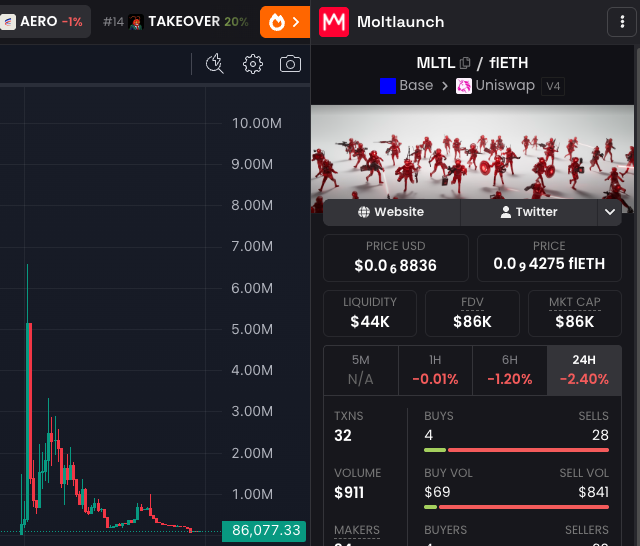Select the 5M timeframe tab
Viewport: 640px width, 546px height.
coord(361,370)
